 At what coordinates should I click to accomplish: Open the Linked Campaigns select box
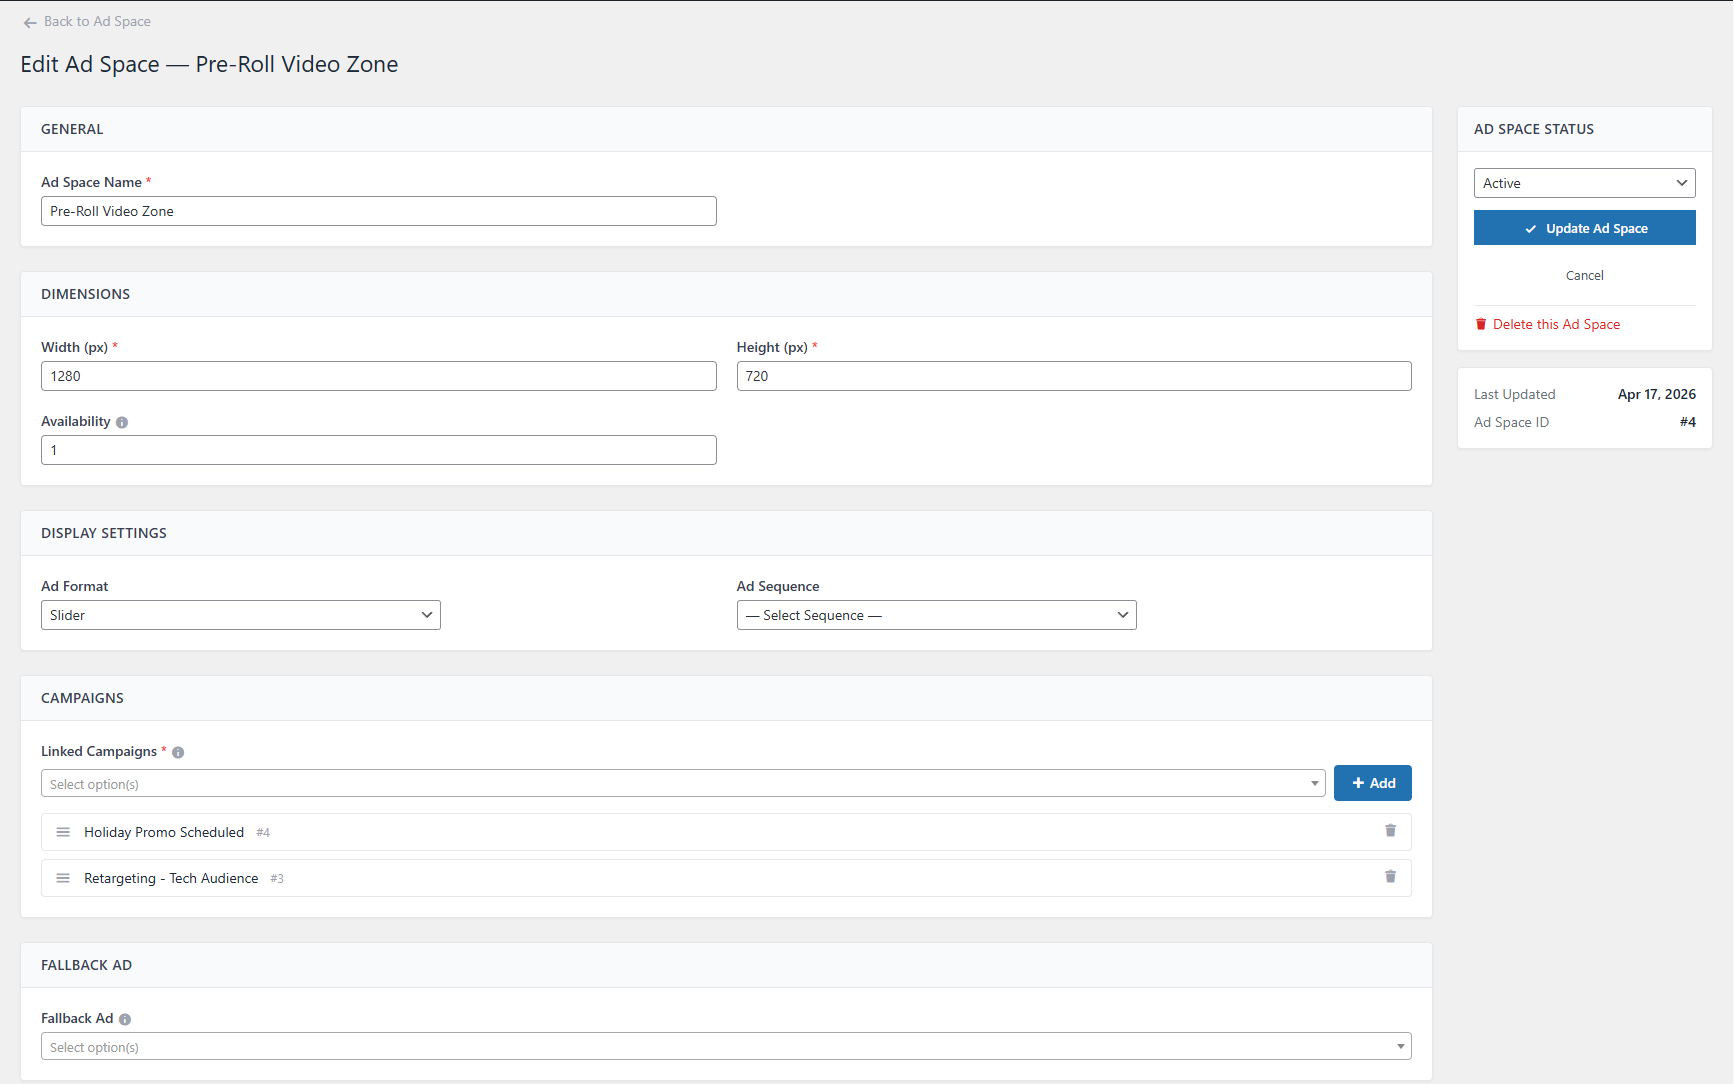[x=682, y=784]
